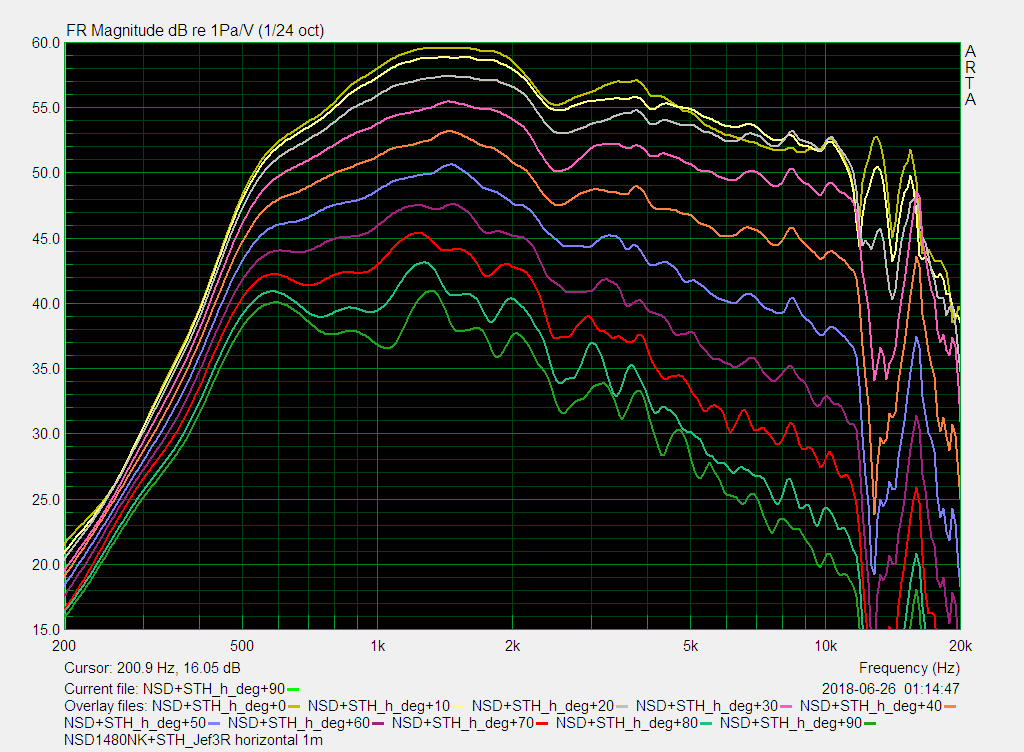Click the red swatch after NSD+STH_h_deg+70
The image size is (1024, 752).
click(542, 723)
